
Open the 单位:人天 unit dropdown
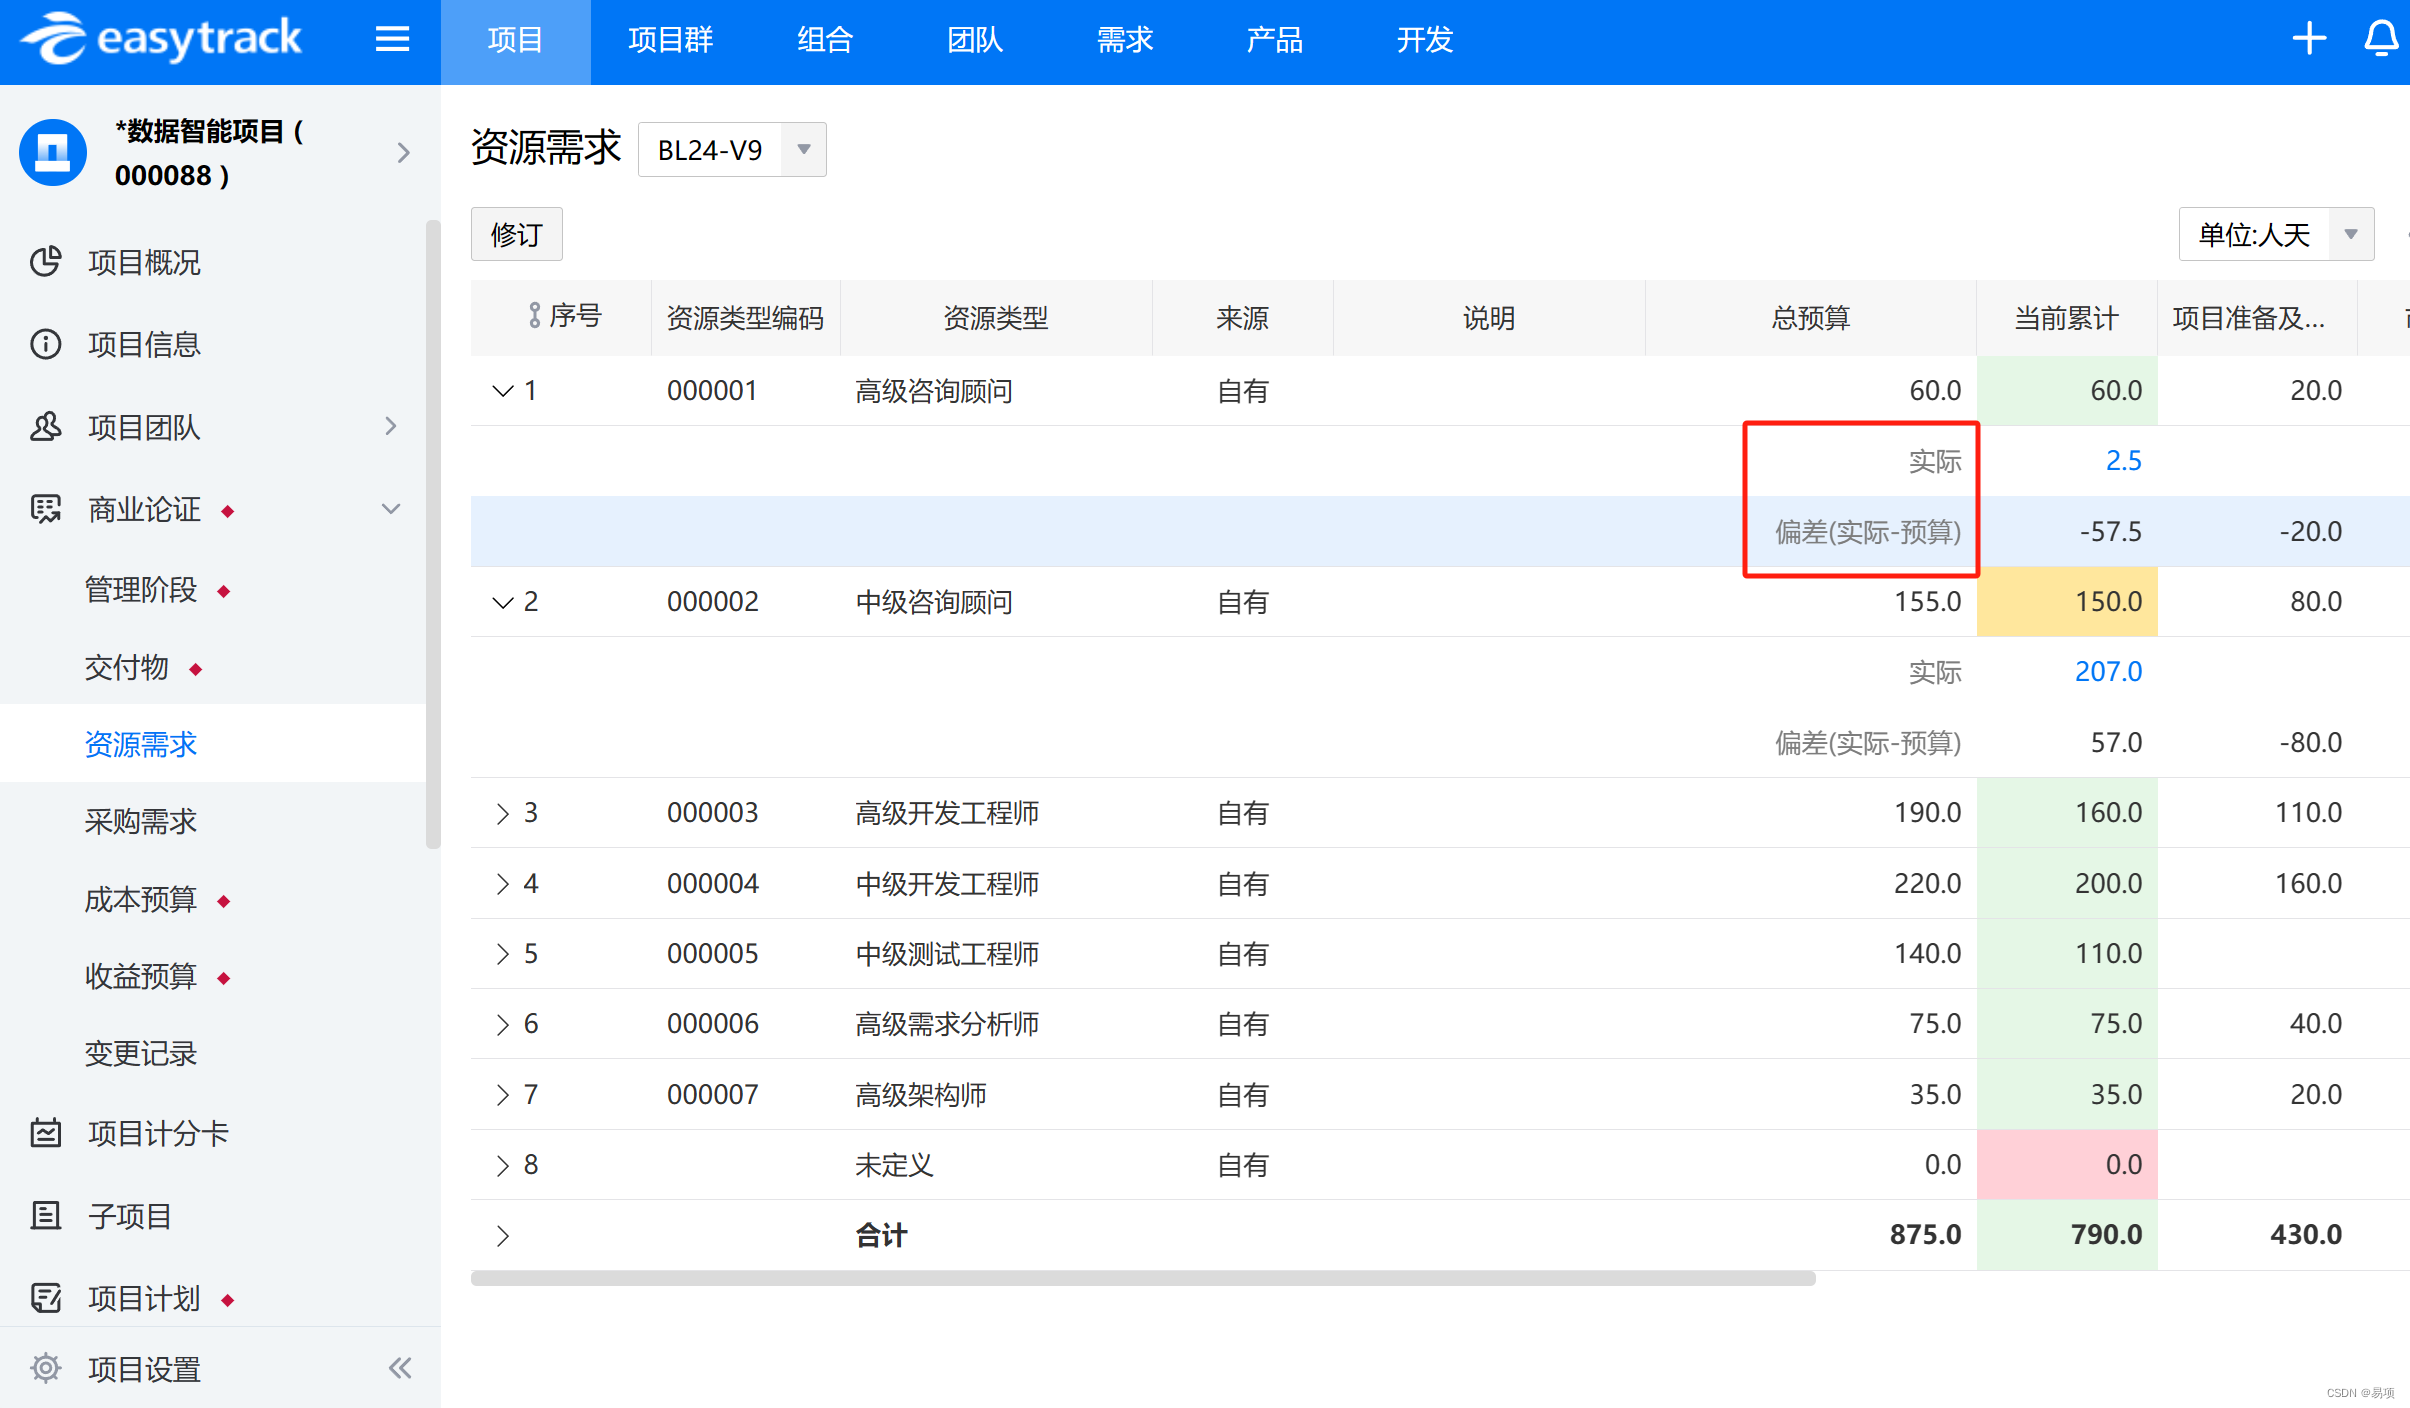[2350, 235]
